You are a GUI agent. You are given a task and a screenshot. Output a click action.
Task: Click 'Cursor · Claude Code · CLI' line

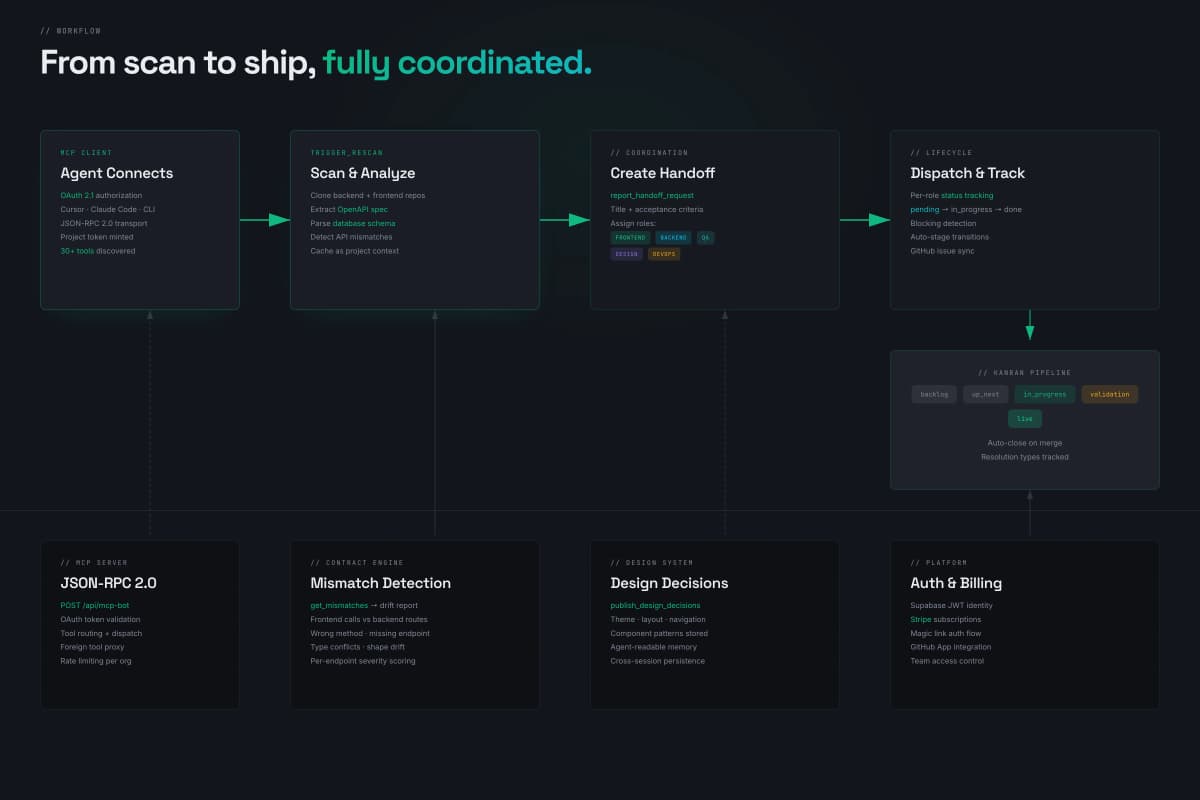(x=108, y=209)
